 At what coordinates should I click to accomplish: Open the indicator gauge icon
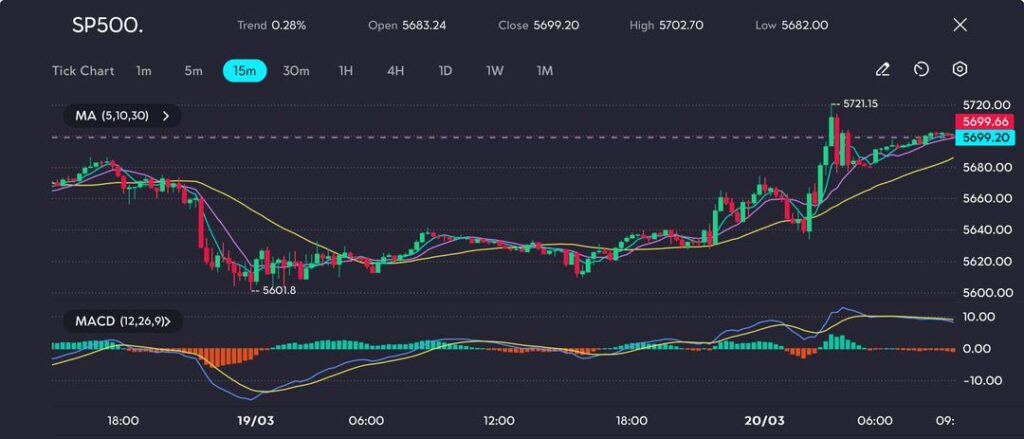pos(922,70)
